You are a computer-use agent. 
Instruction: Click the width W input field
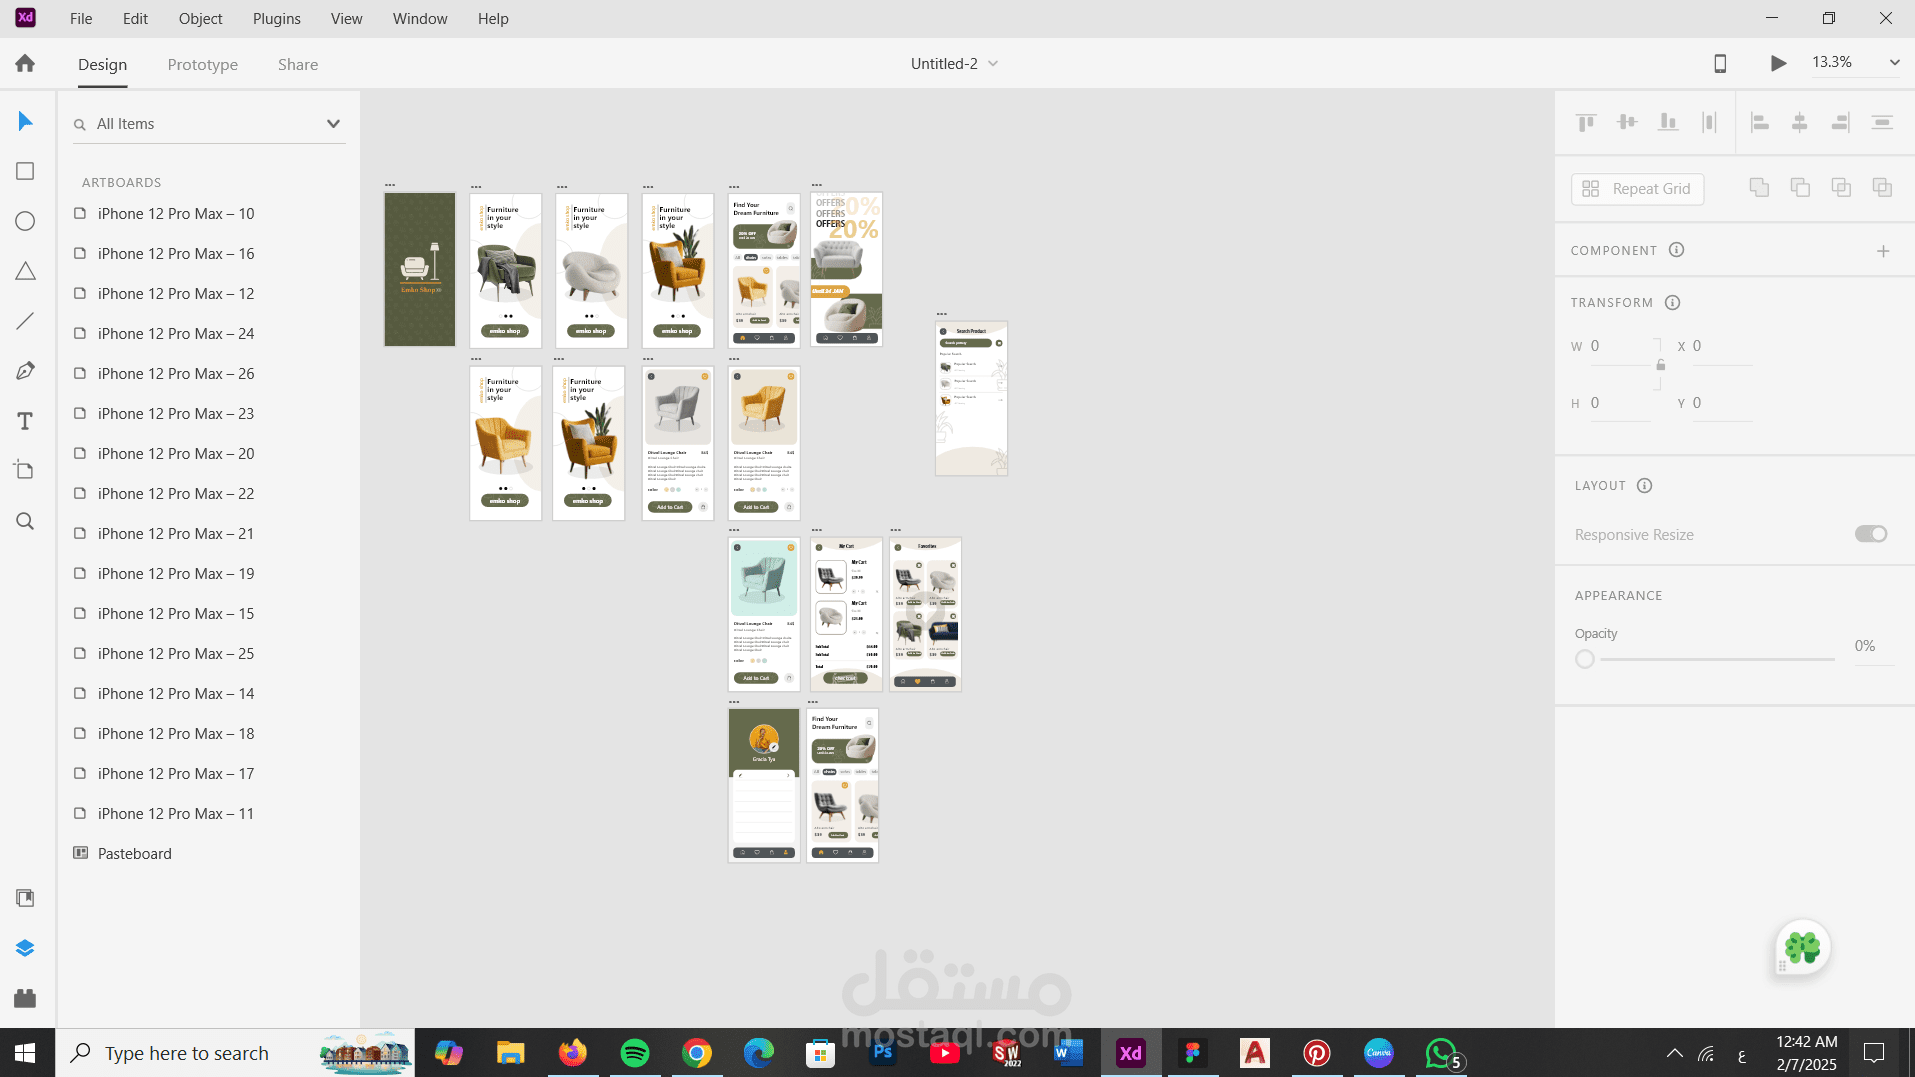(1621, 346)
